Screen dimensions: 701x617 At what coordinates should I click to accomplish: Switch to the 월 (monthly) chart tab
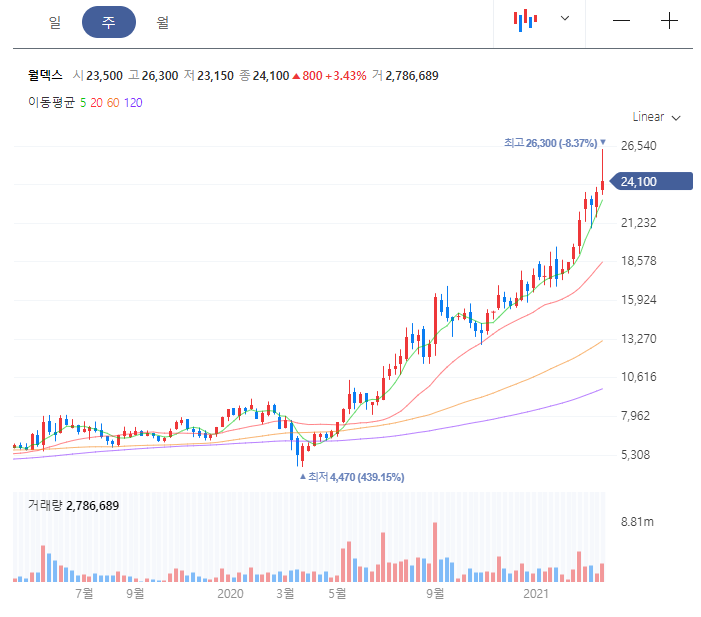[x=163, y=22]
